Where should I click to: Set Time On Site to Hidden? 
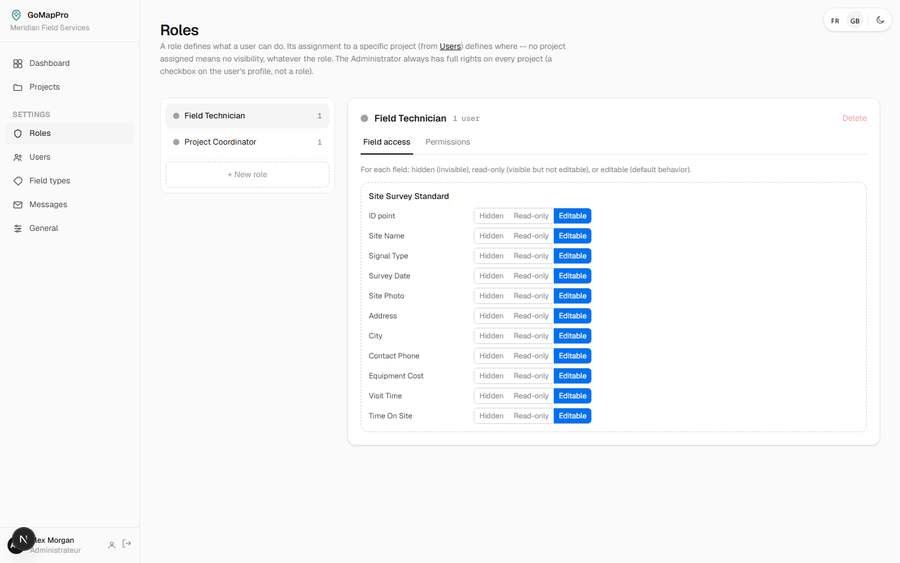click(491, 417)
